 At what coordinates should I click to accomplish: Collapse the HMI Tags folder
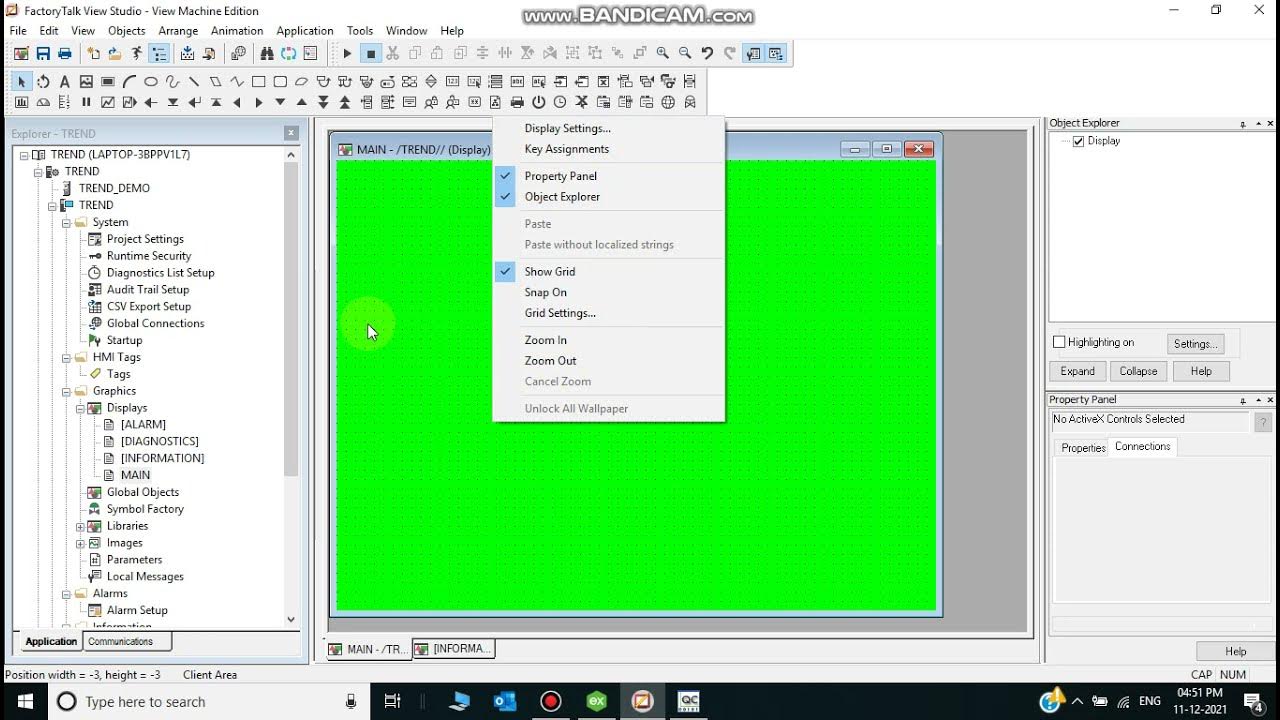pos(66,357)
